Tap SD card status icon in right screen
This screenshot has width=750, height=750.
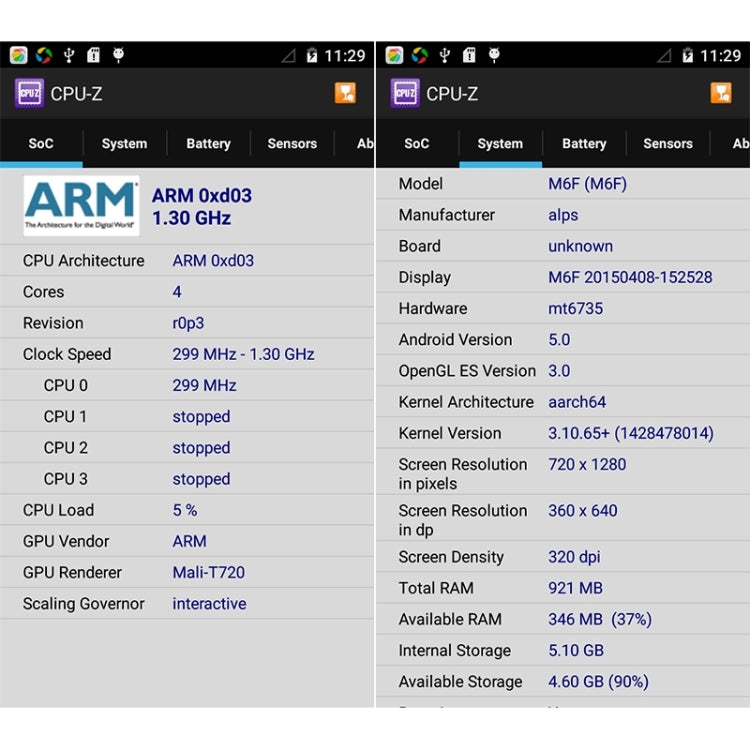[x=469, y=55]
